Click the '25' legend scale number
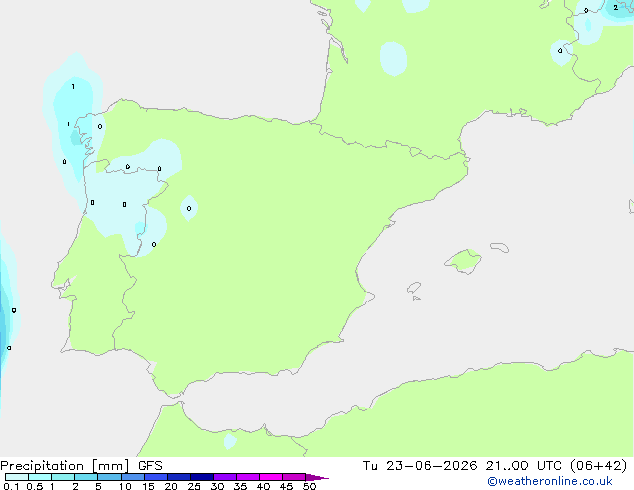The width and height of the screenshot is (634, 490). pos(194,486)
